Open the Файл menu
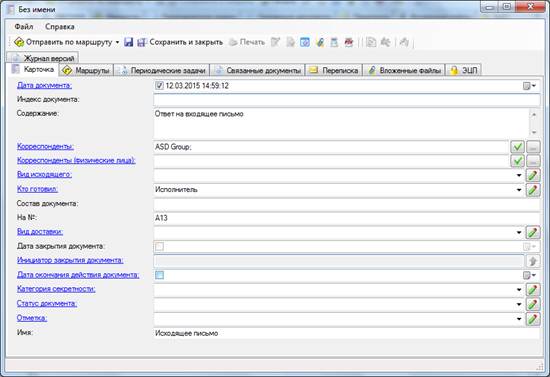 (x=24, y=27)
